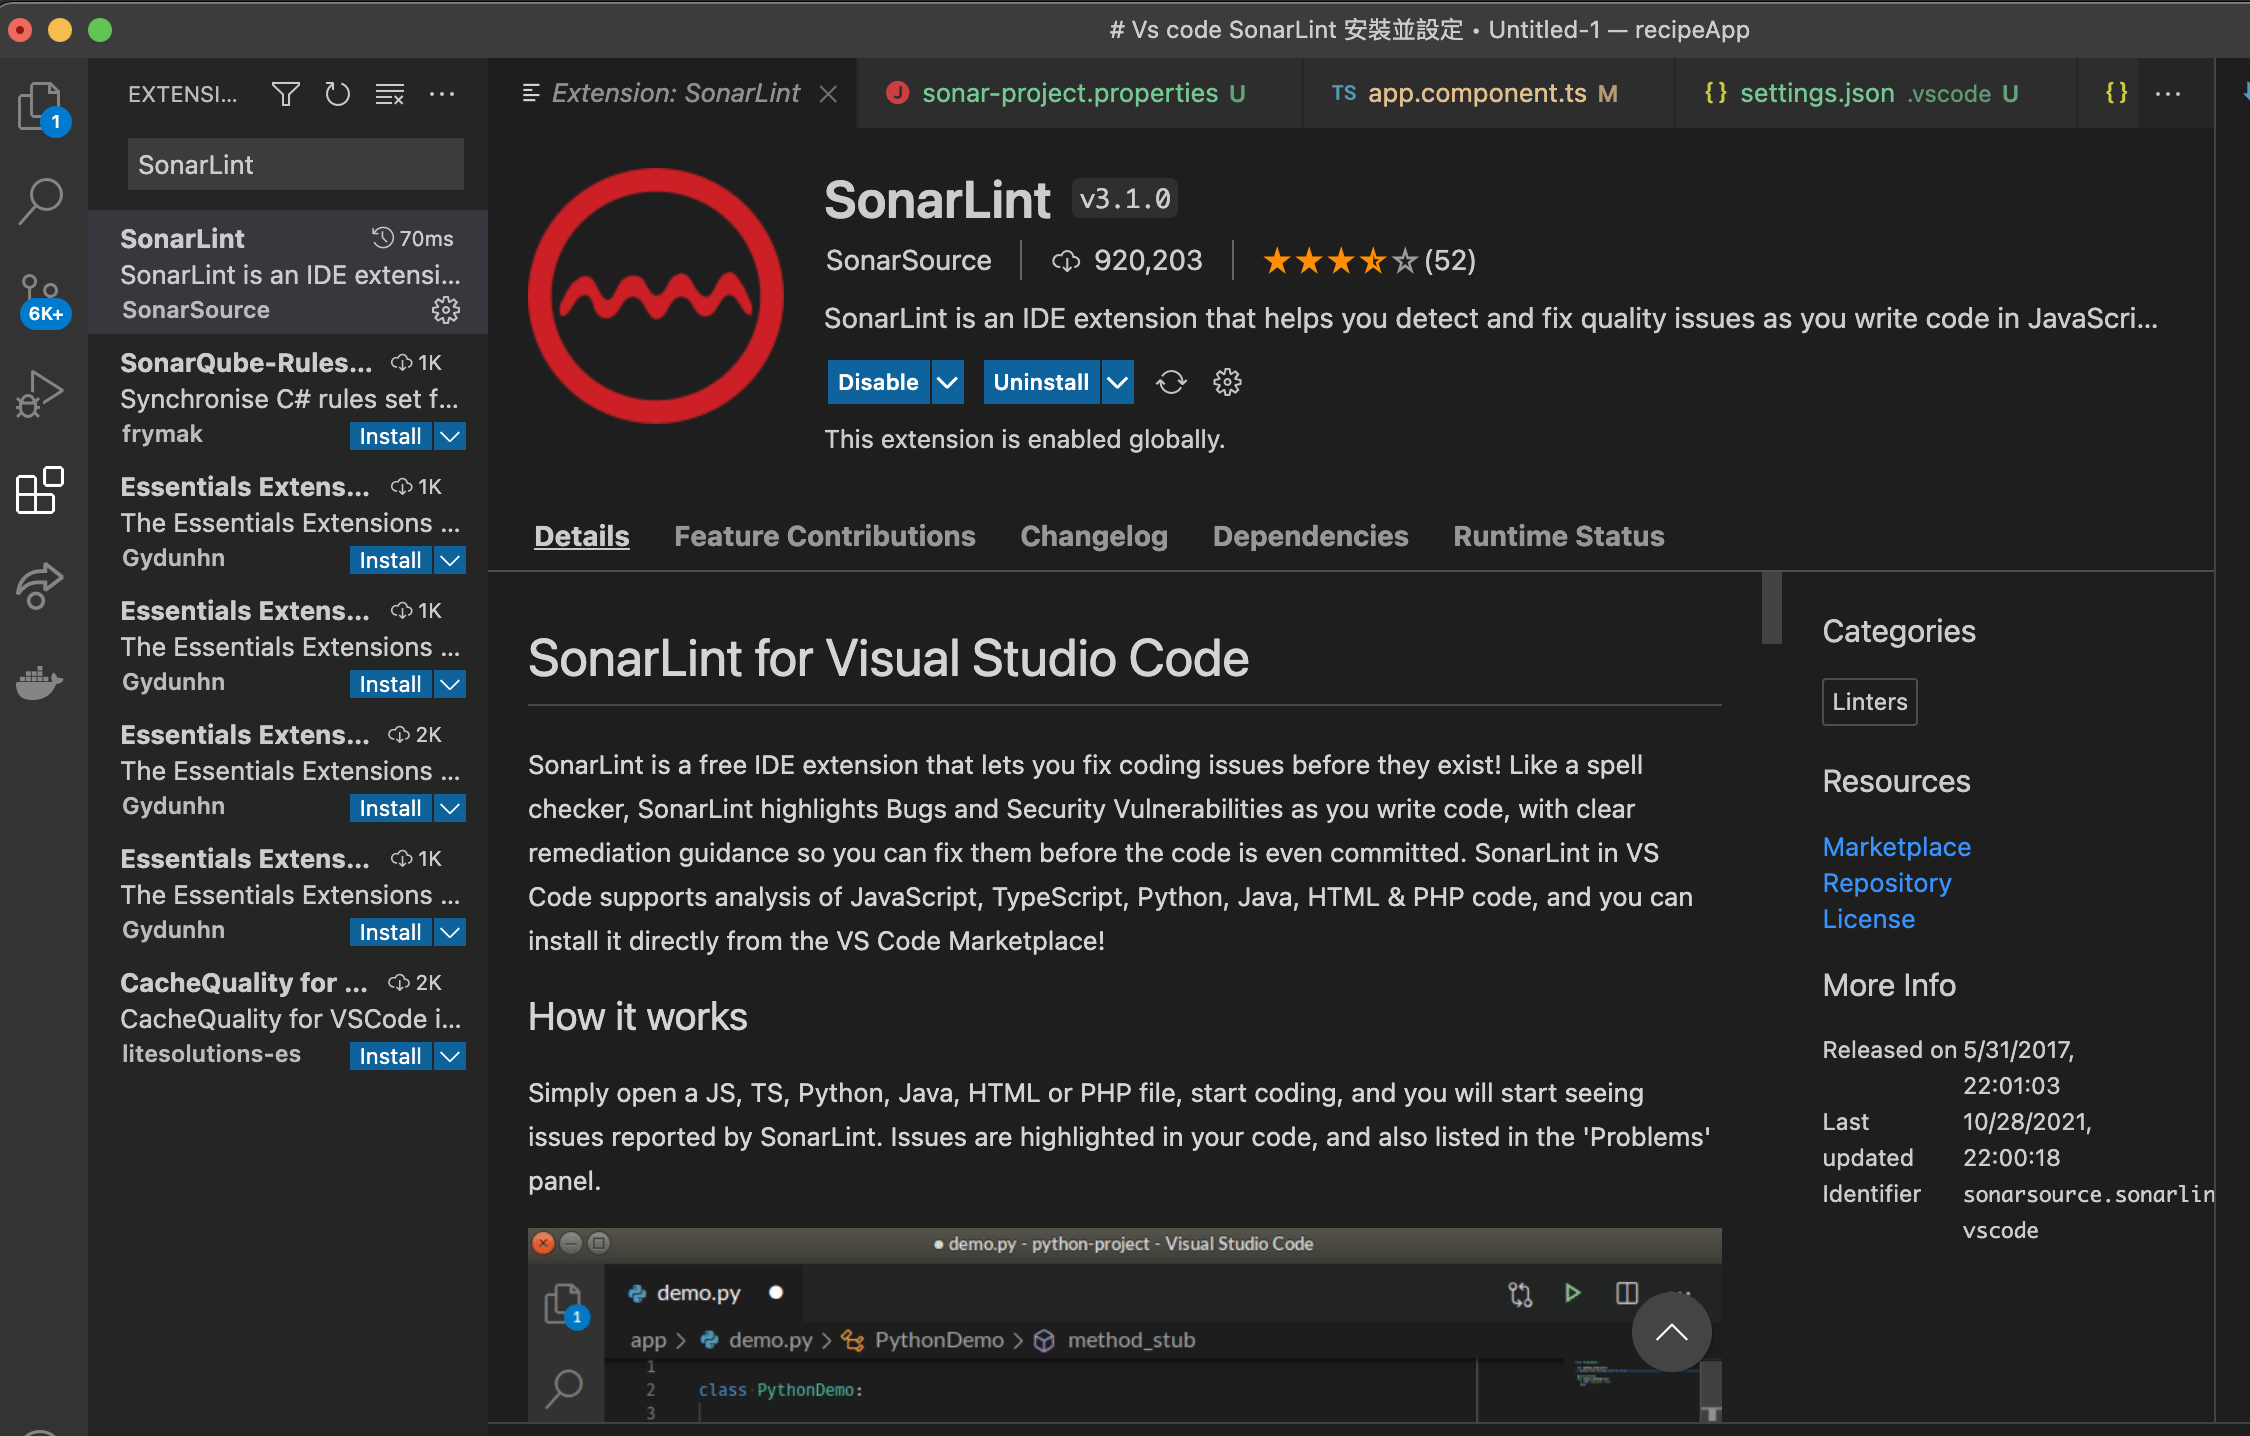Image resolution: width=2250 pixels, height=1436 pixels.
Task: Select SonarQube-Rules extension list item
Action: tap(288, 396)
